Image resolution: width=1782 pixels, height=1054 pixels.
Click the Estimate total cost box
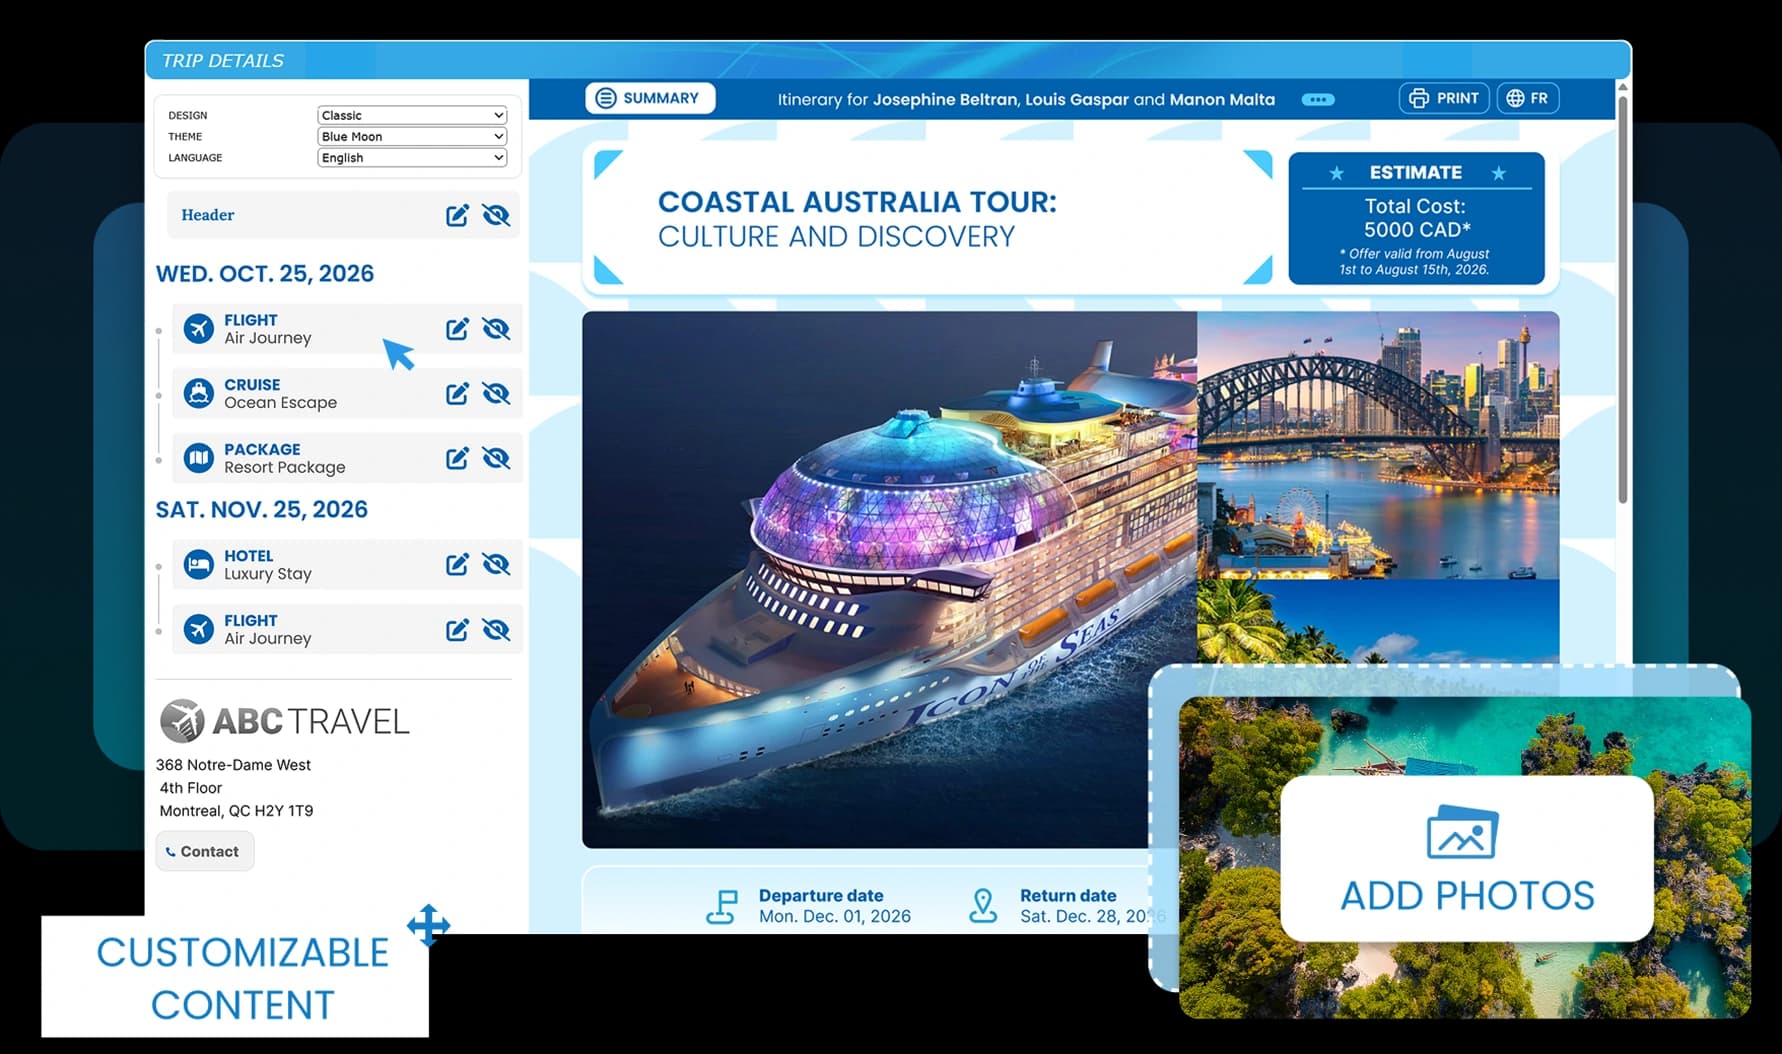(x=1416, y=218)
